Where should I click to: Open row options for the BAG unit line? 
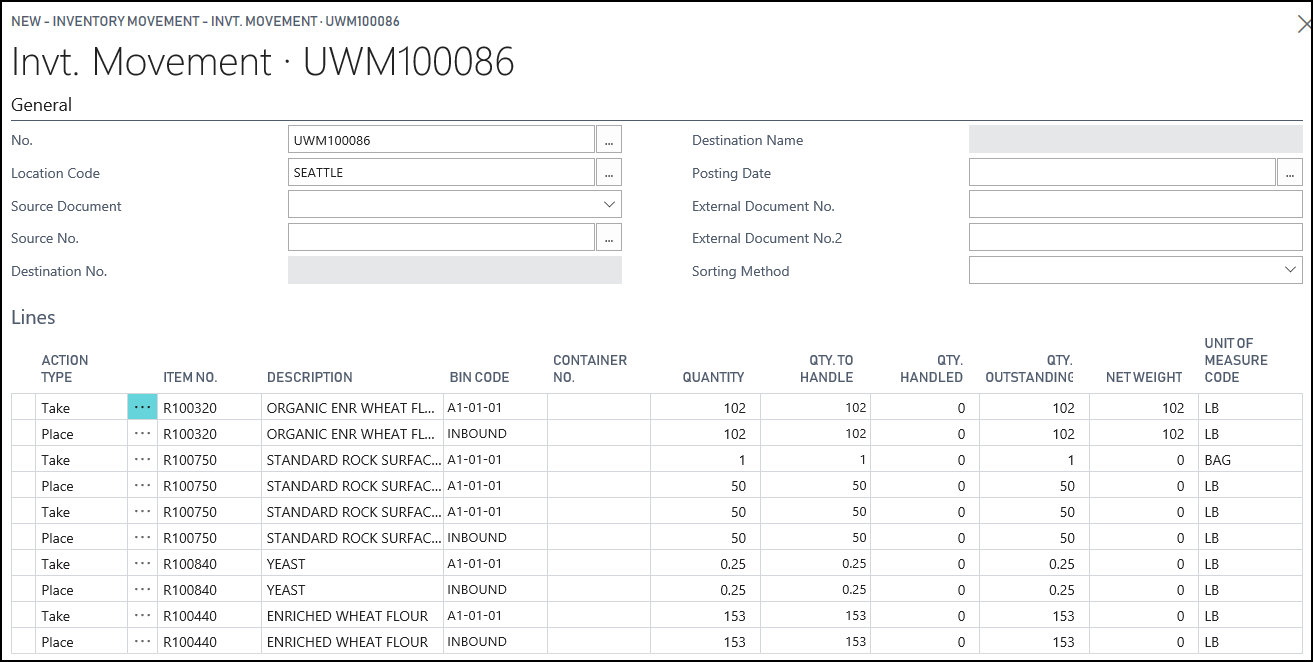(x=142, y=460)
